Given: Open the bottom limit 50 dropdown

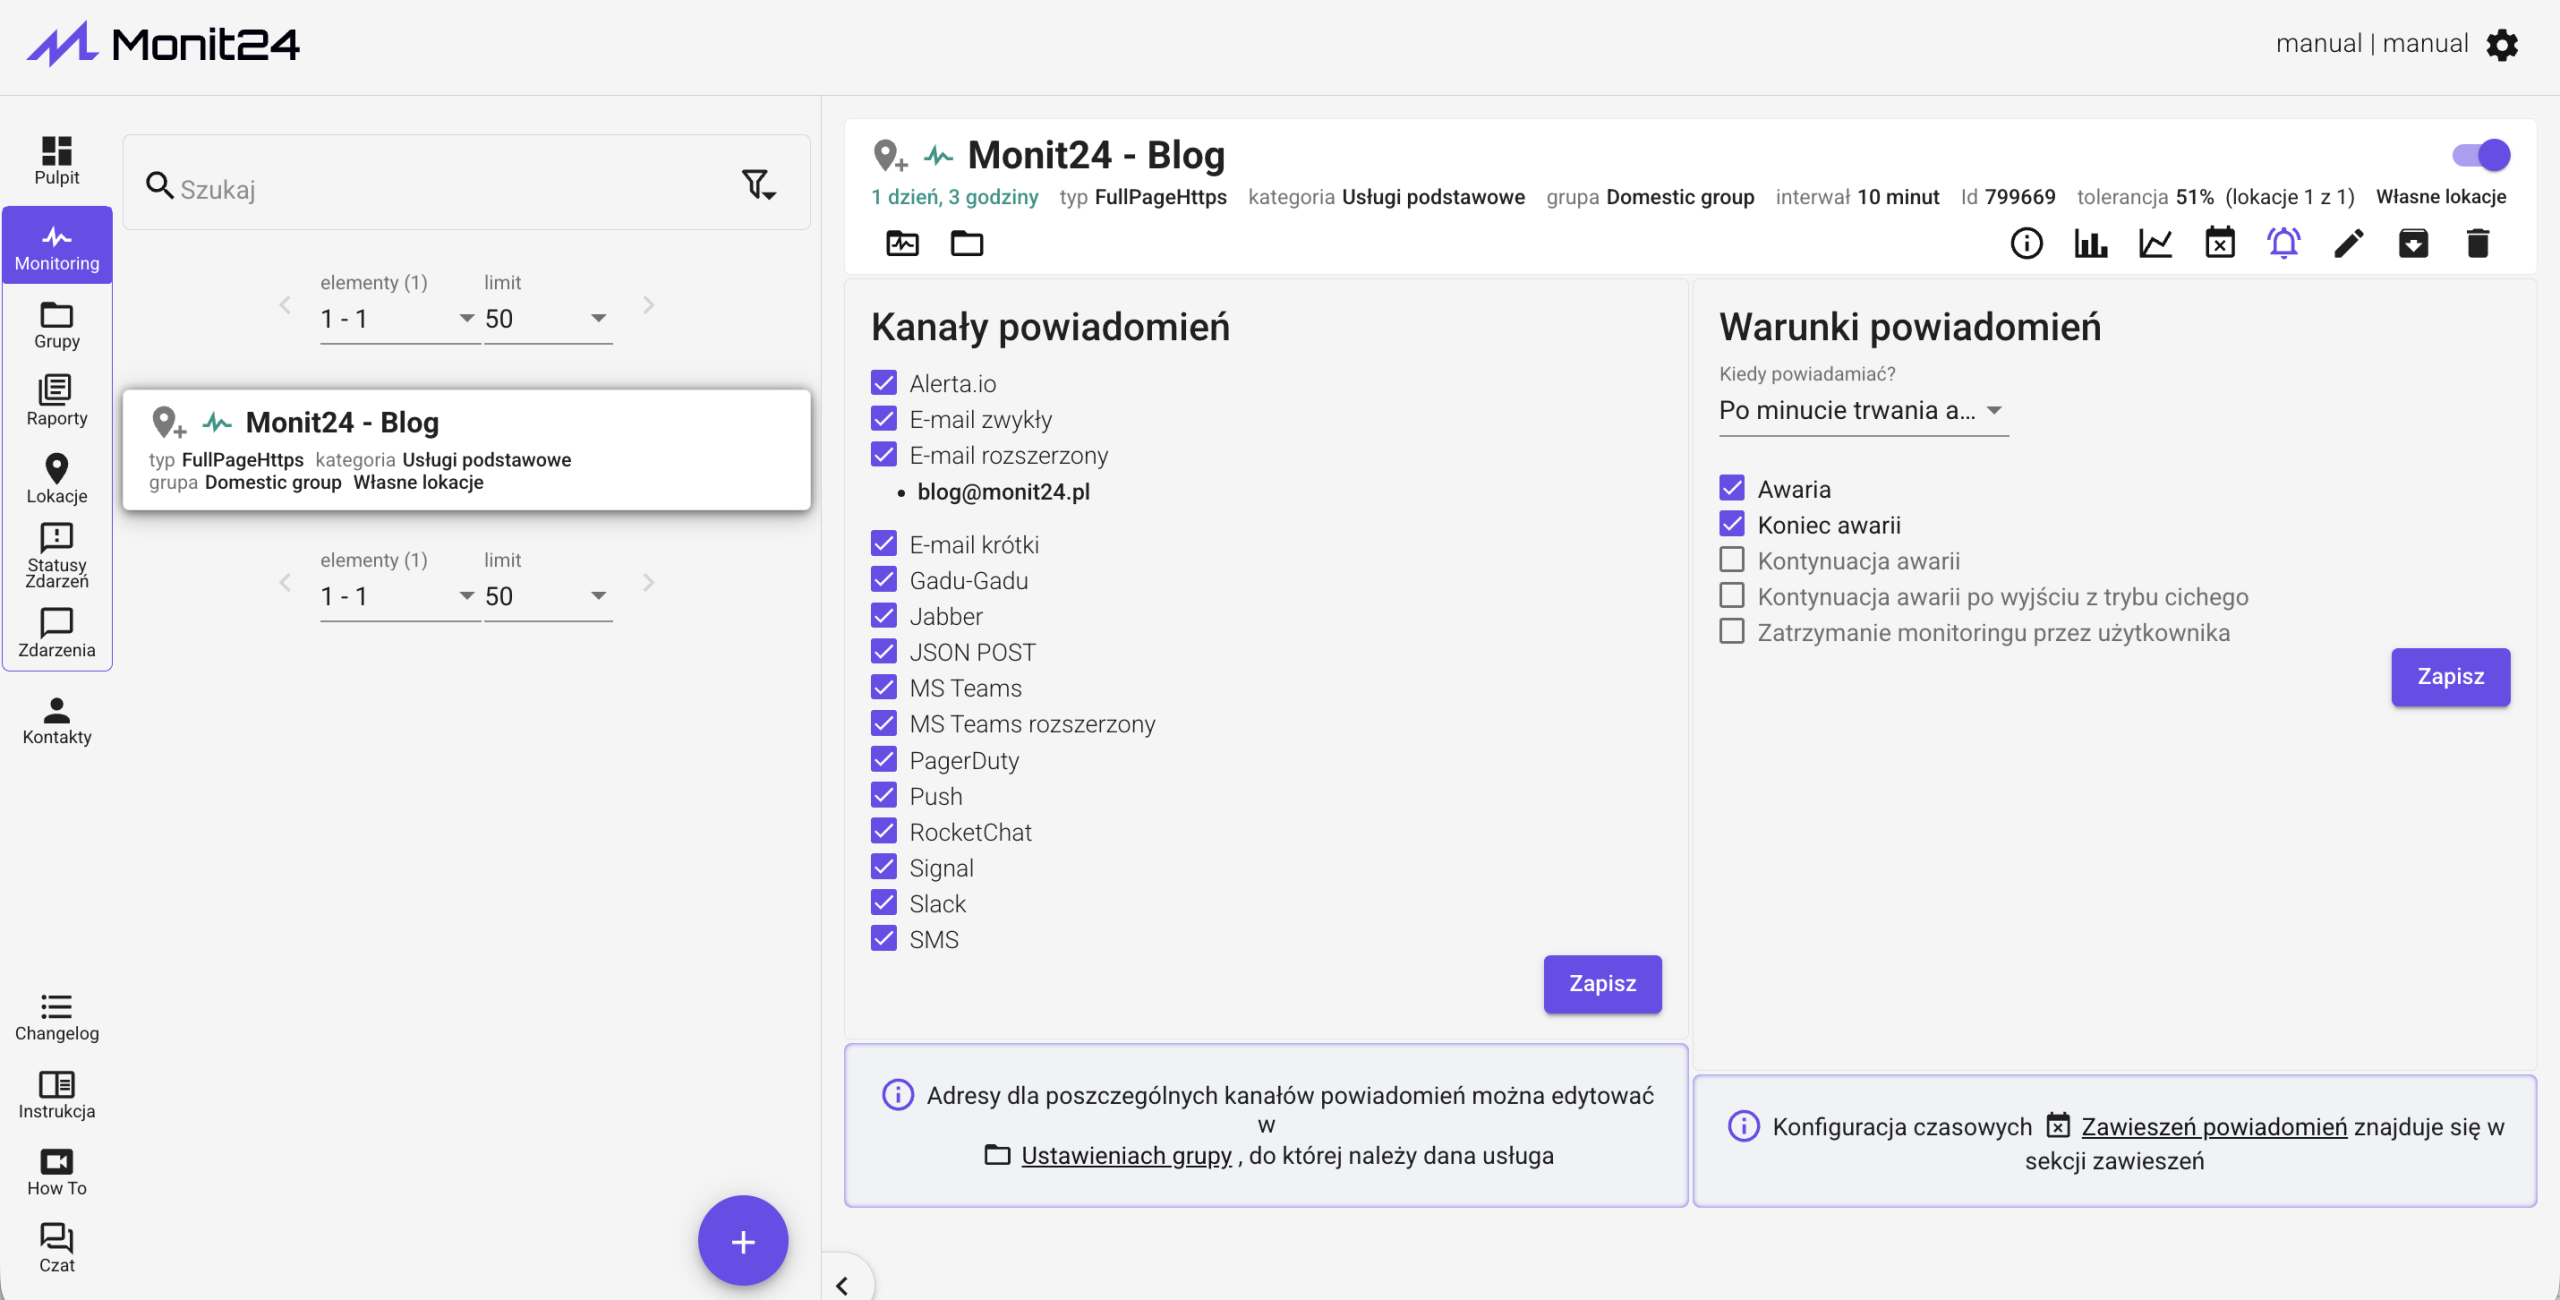Looking at the screenshot, I should 548,597.
